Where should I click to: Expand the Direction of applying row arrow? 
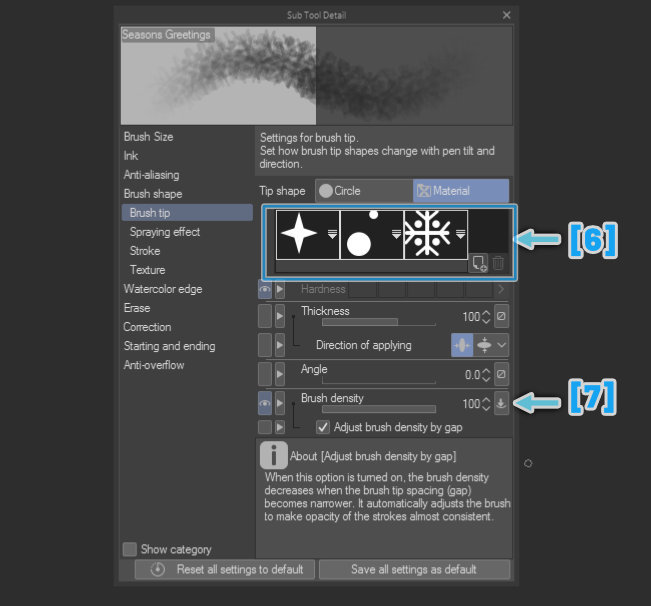(x=280, y=345)
